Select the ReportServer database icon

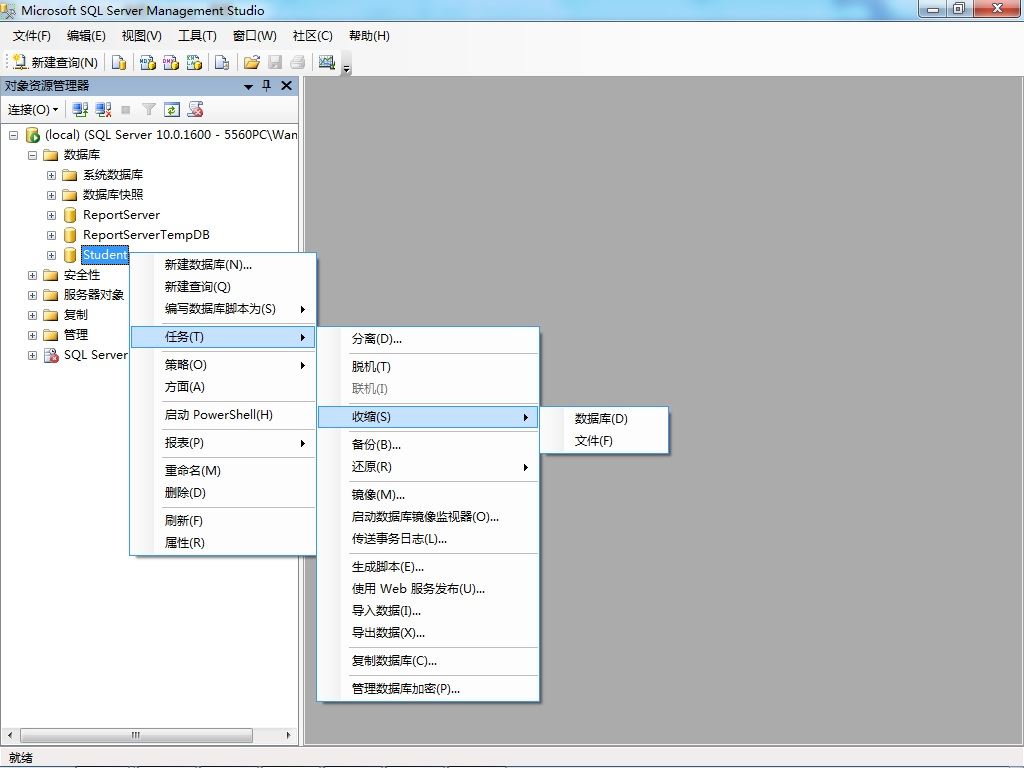tap(70, 215)
